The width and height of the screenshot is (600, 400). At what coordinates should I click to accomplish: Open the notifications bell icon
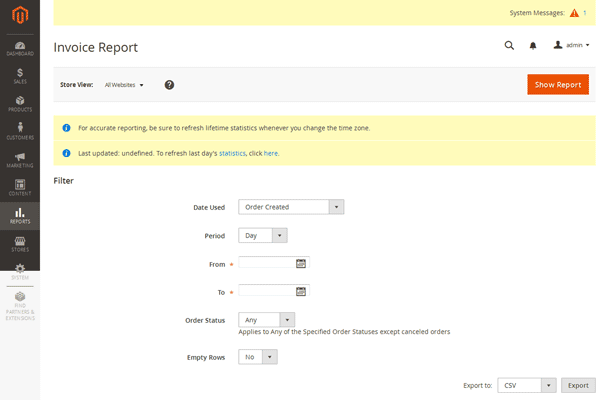point(533,46)
